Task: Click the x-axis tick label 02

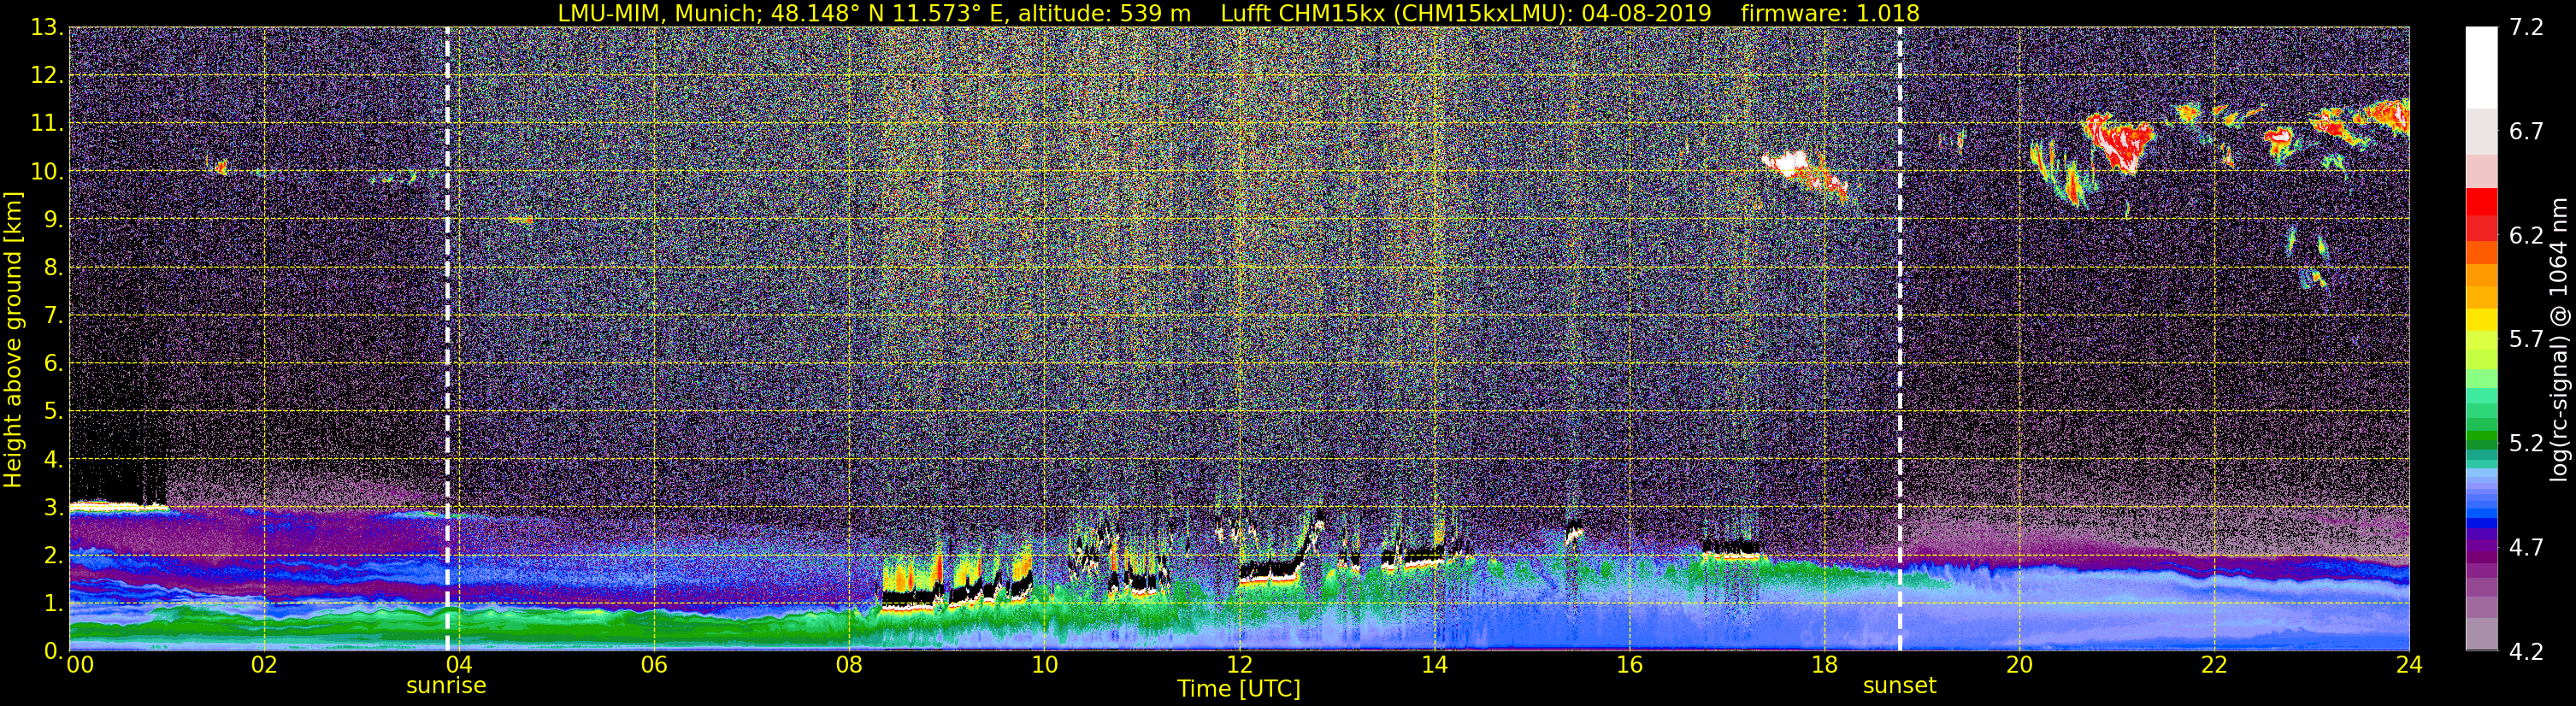Action: point(263,665)
